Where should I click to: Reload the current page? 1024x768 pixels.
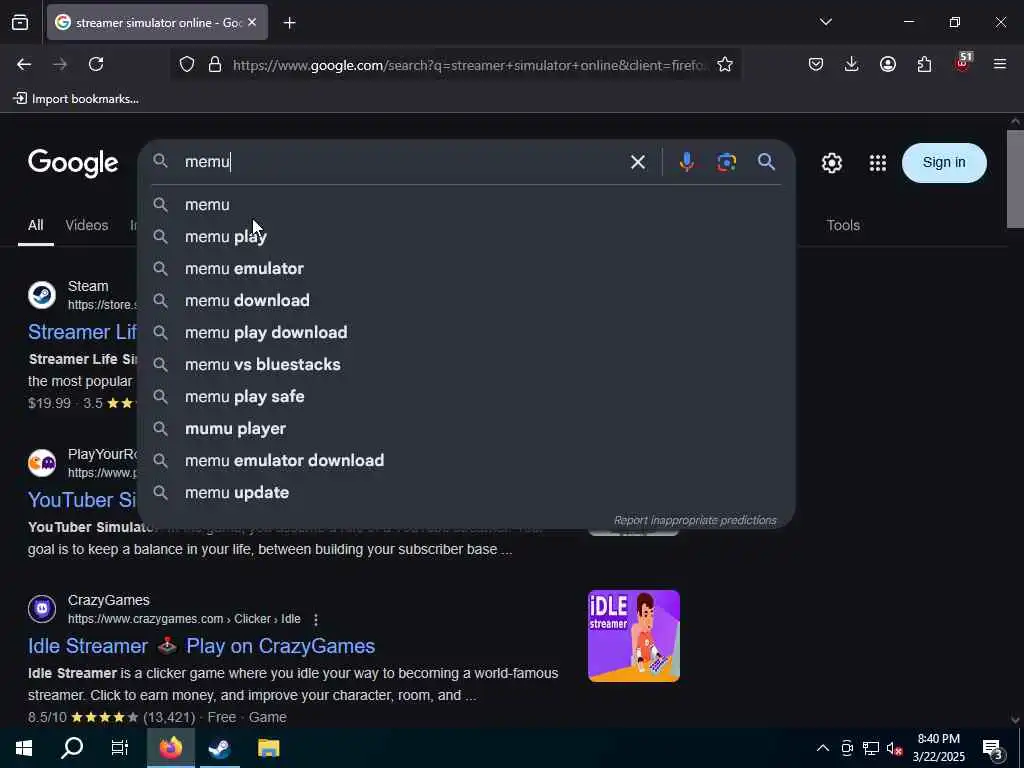[x=96, y=64]
